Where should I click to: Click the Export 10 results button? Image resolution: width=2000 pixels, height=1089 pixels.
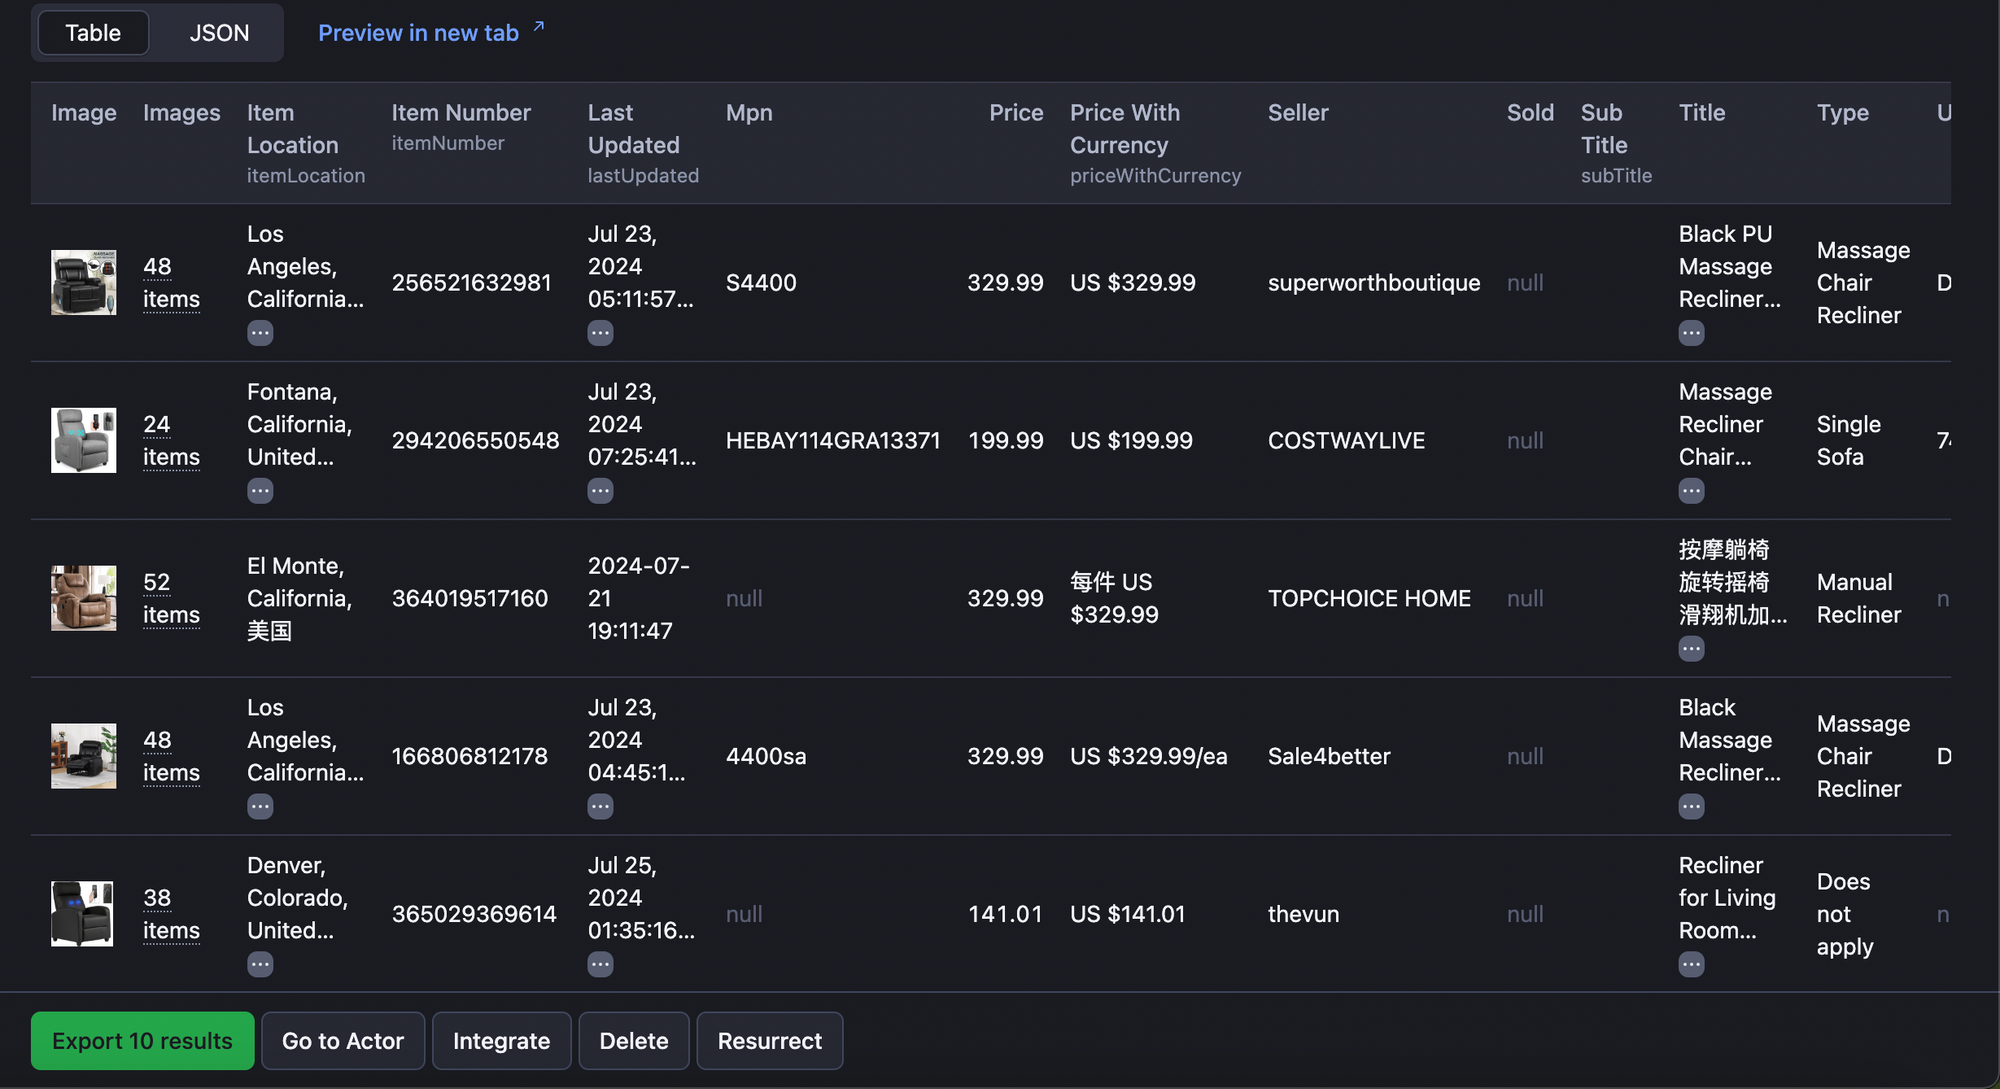point(141,1040)
